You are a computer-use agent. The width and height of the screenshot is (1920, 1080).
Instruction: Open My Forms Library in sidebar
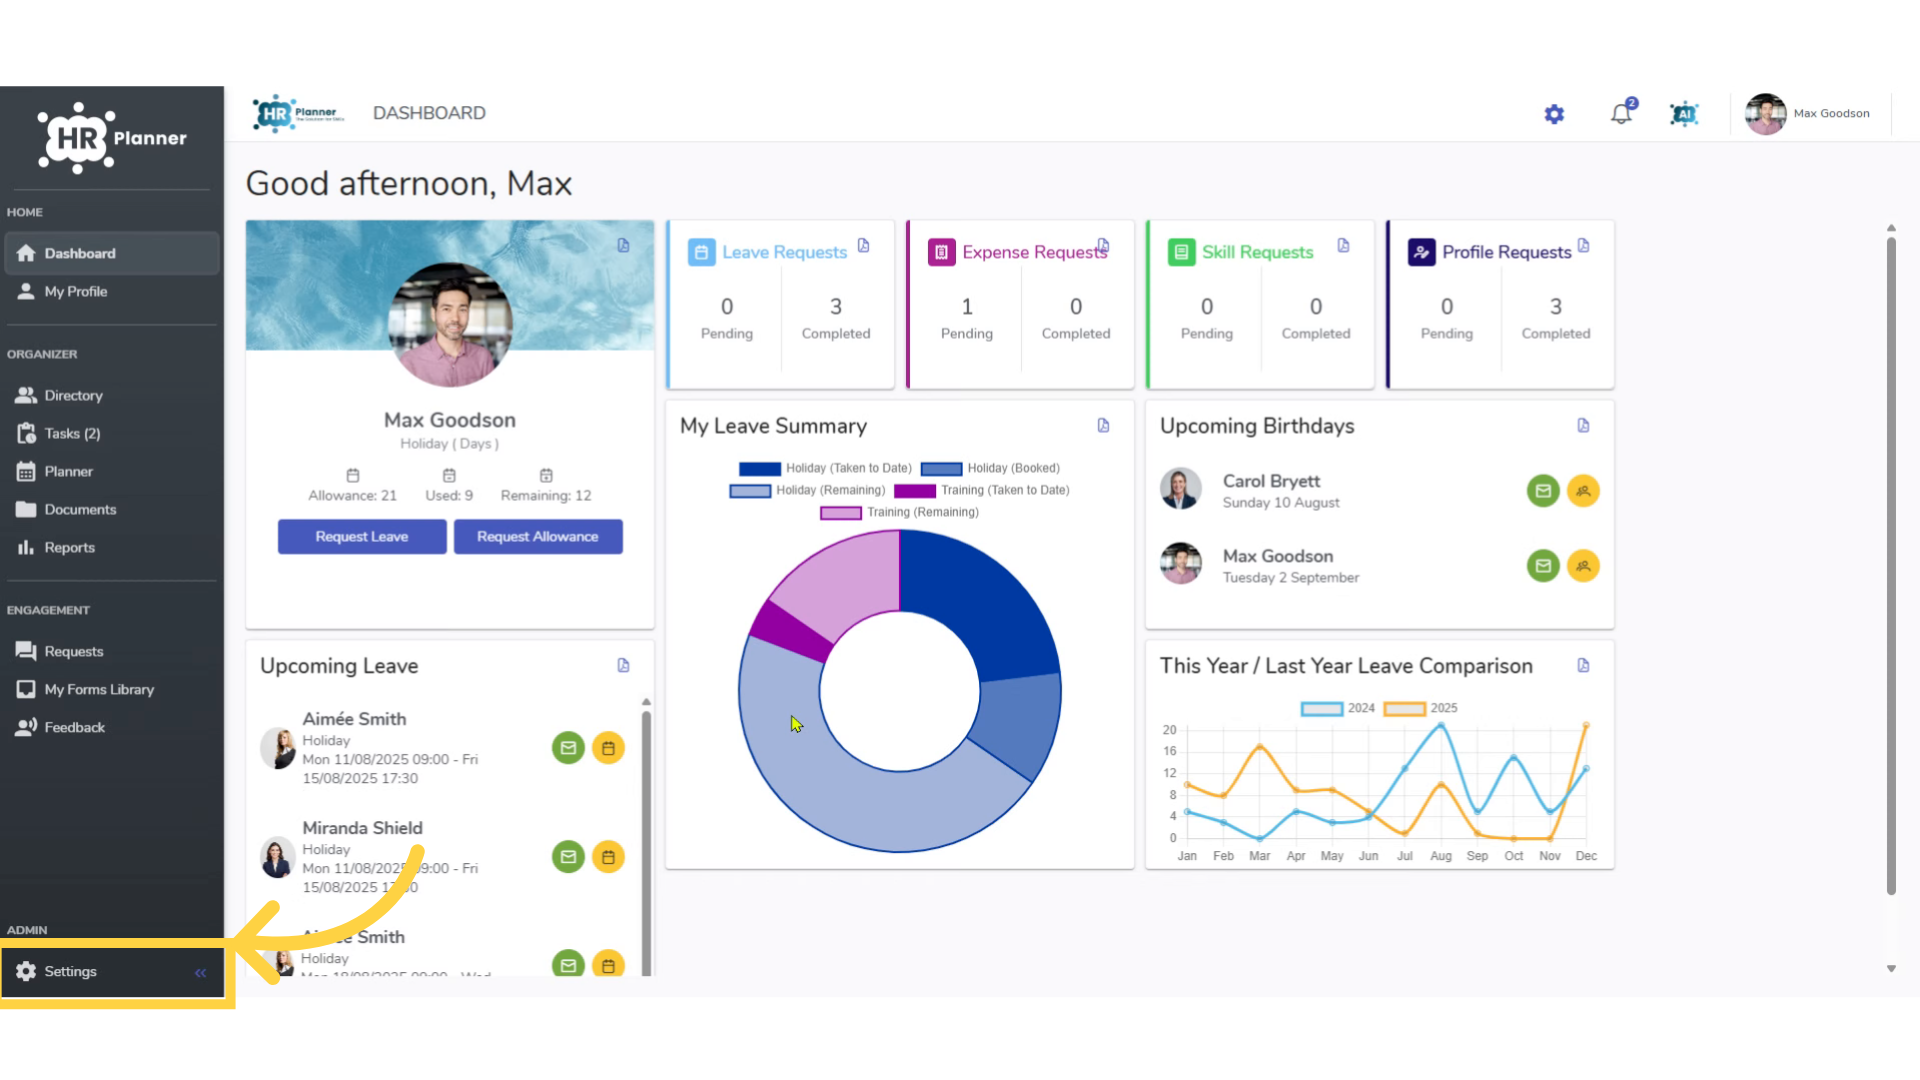click(x=111, y=690)
